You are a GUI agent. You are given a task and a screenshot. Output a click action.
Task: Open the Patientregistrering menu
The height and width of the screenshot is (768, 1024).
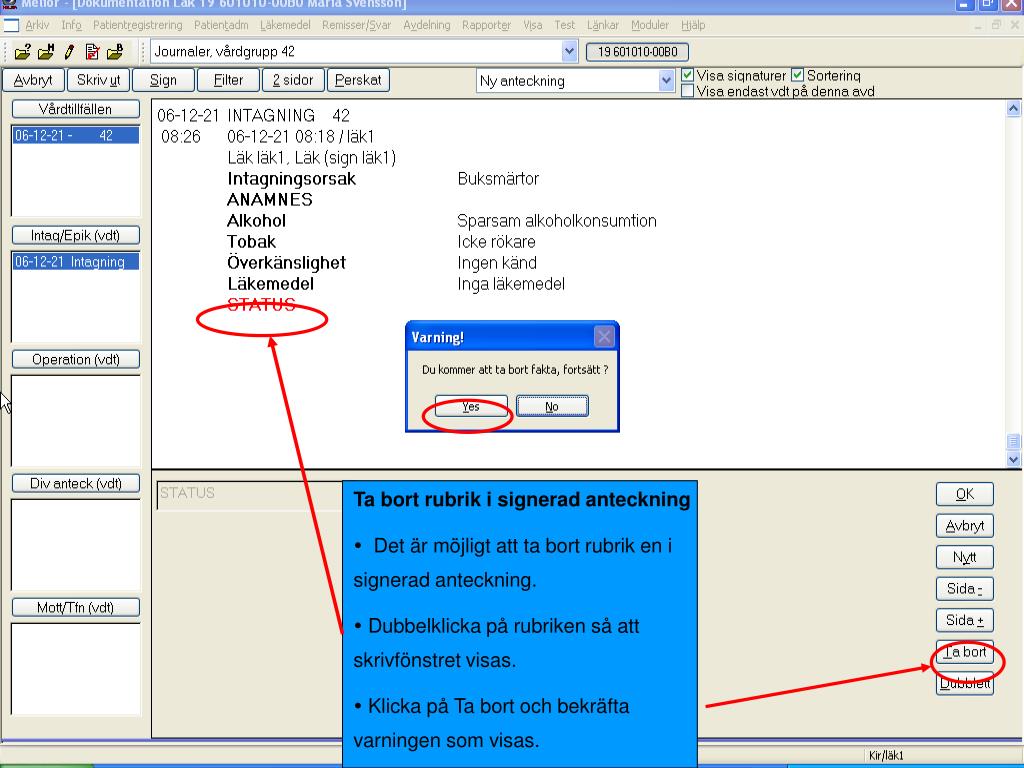point(138,25)
